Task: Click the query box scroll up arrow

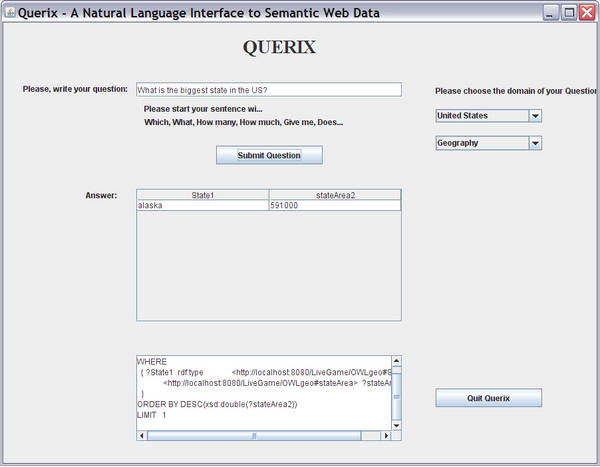Action: coord(396,361)
